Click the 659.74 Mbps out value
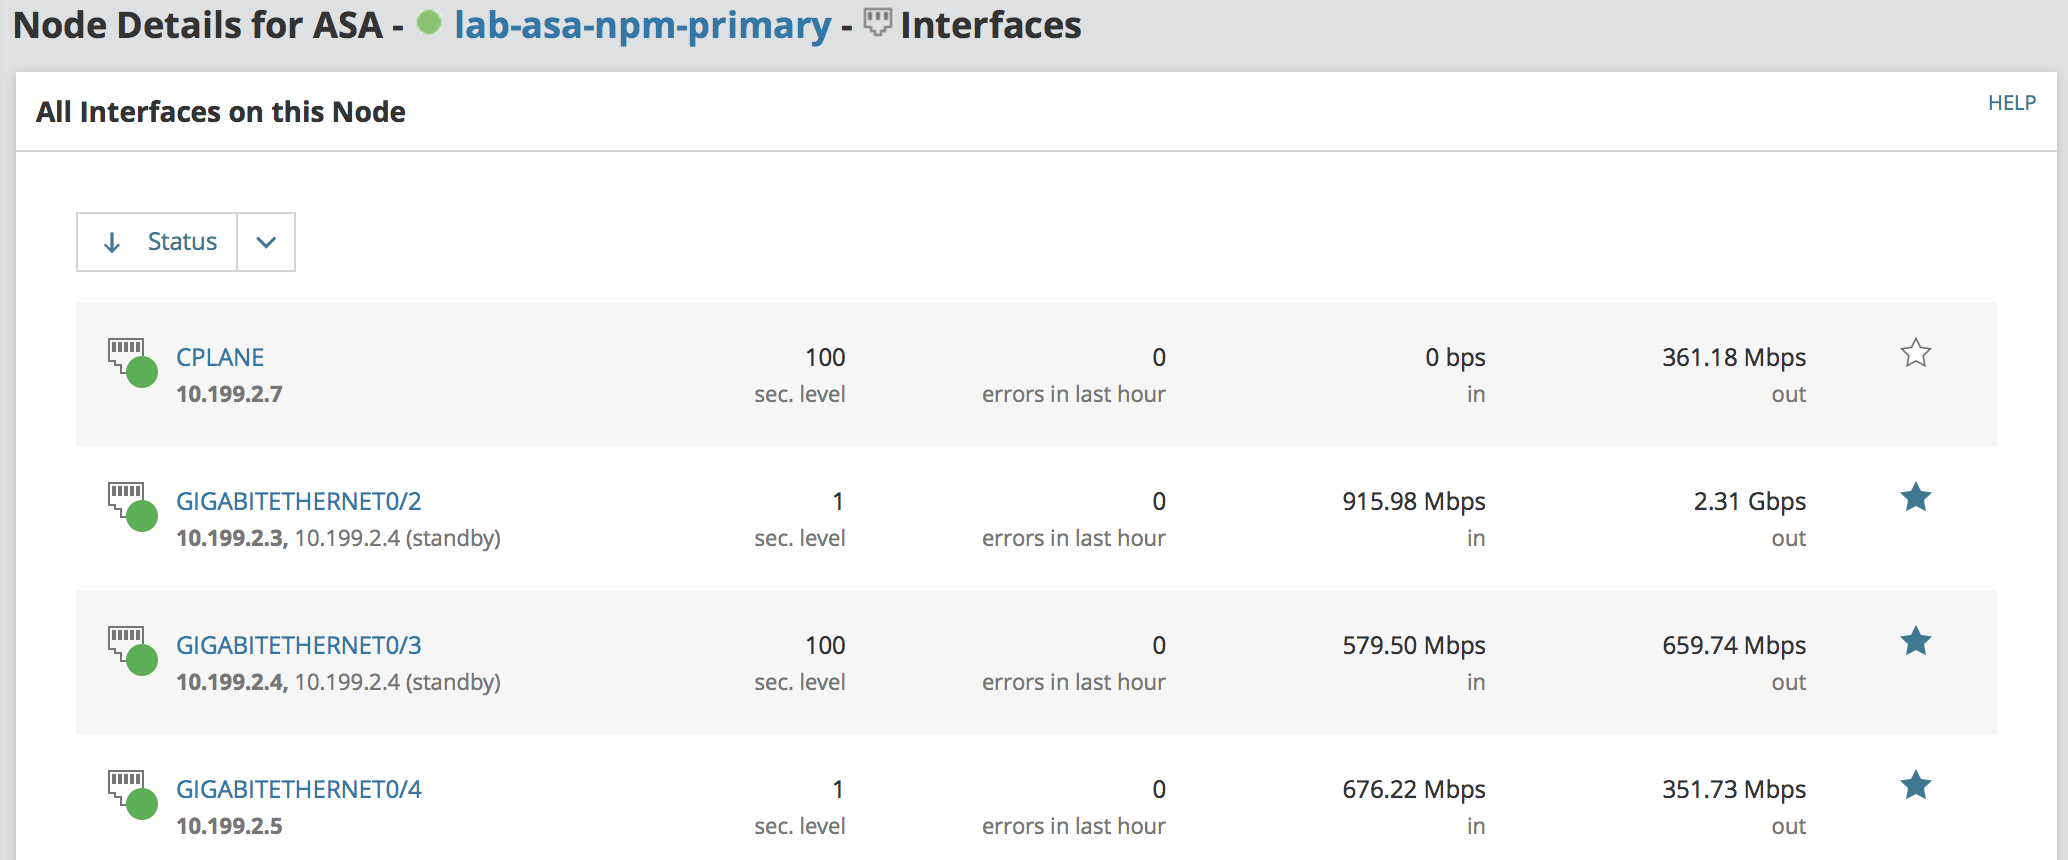This screenshot has height=860, width=2068. pos(1734,645)
